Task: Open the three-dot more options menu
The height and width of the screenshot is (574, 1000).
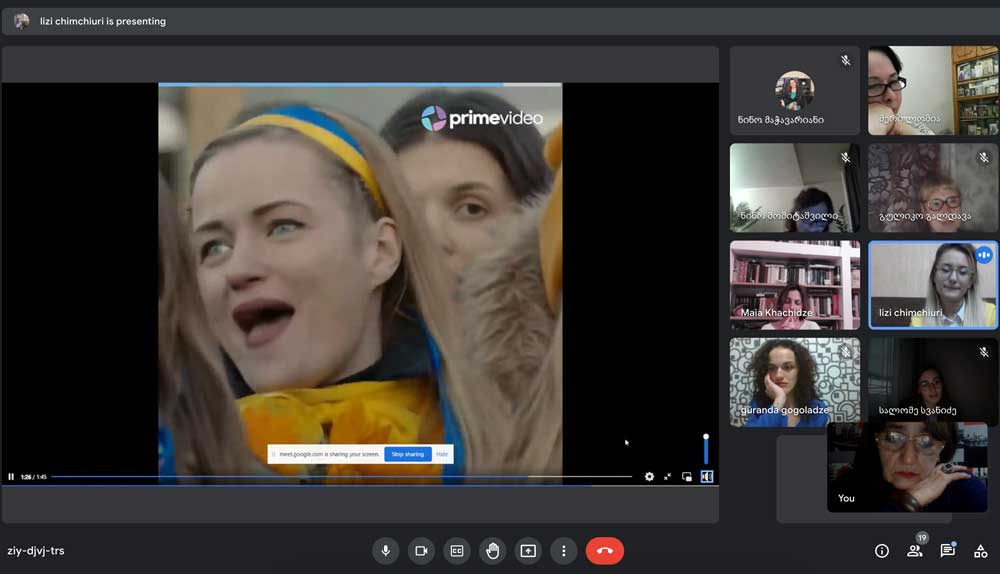Action: click(x=564, y=551)
